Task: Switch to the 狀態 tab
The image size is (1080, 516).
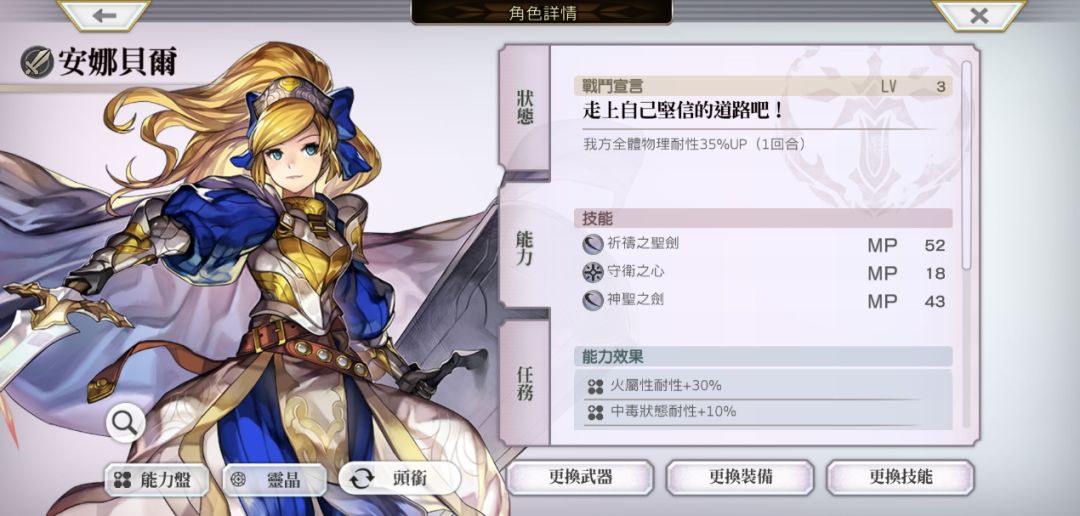Action: (x=525, y=107)
